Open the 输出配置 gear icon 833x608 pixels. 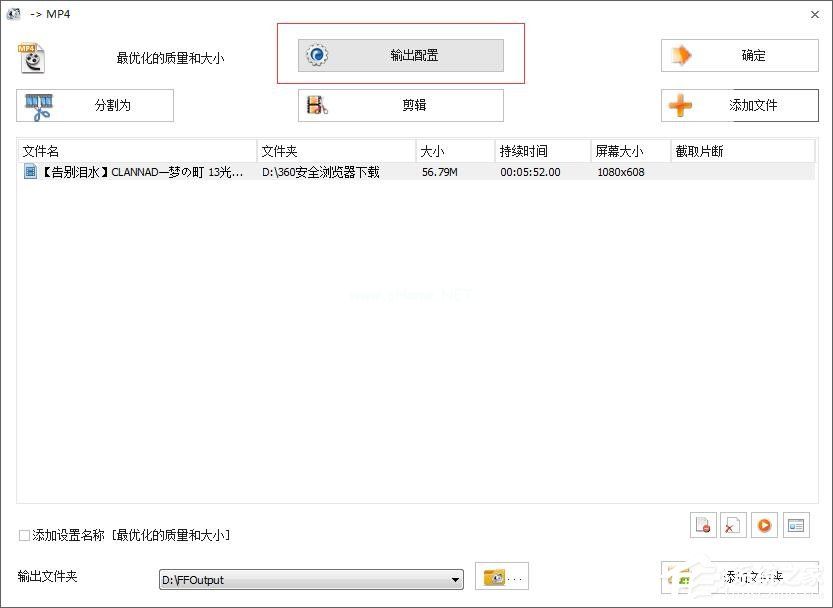317,55
